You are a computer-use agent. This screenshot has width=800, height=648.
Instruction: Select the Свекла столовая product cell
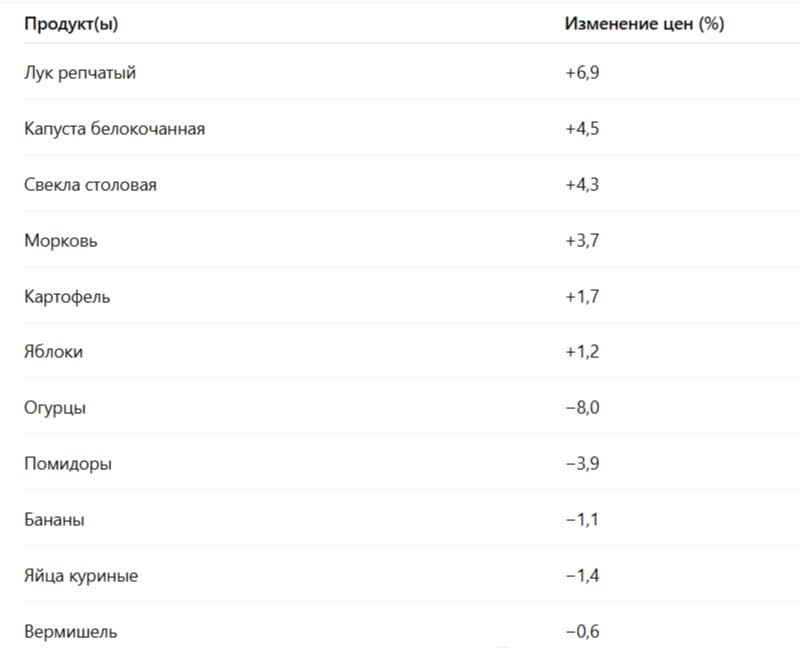pos(90,184)
